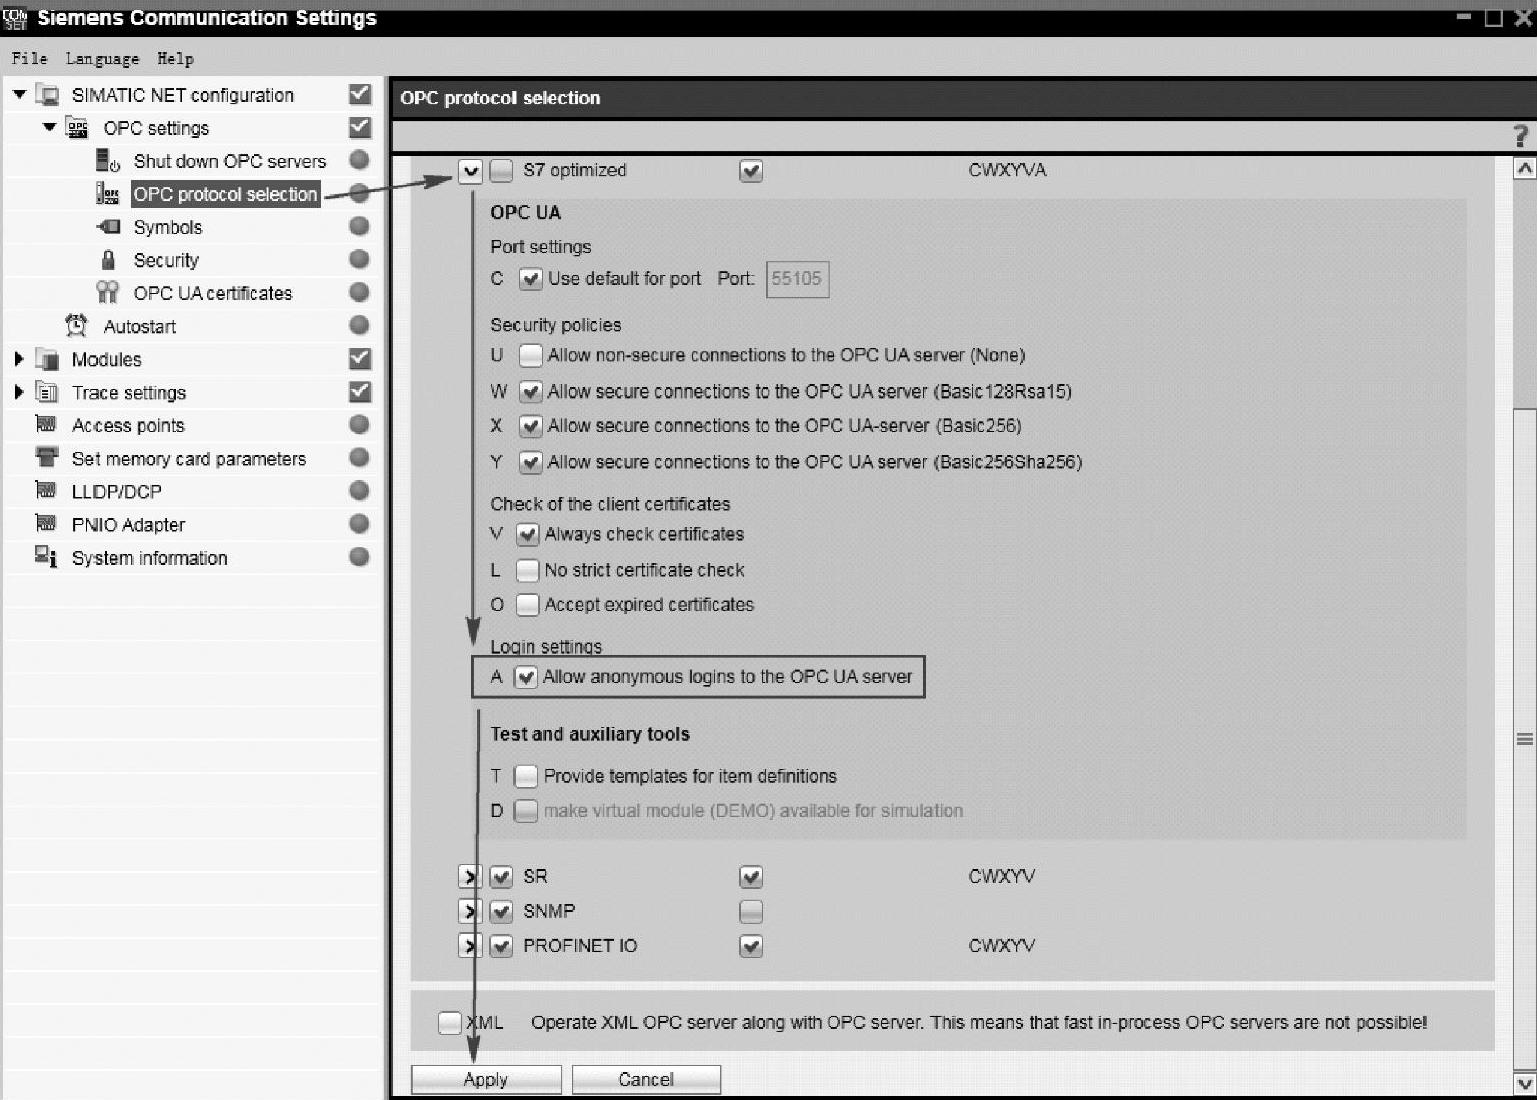Toggle the Basic256 secure connections checkbox
Screen dimensions: 1537x1100
(531, 426)
